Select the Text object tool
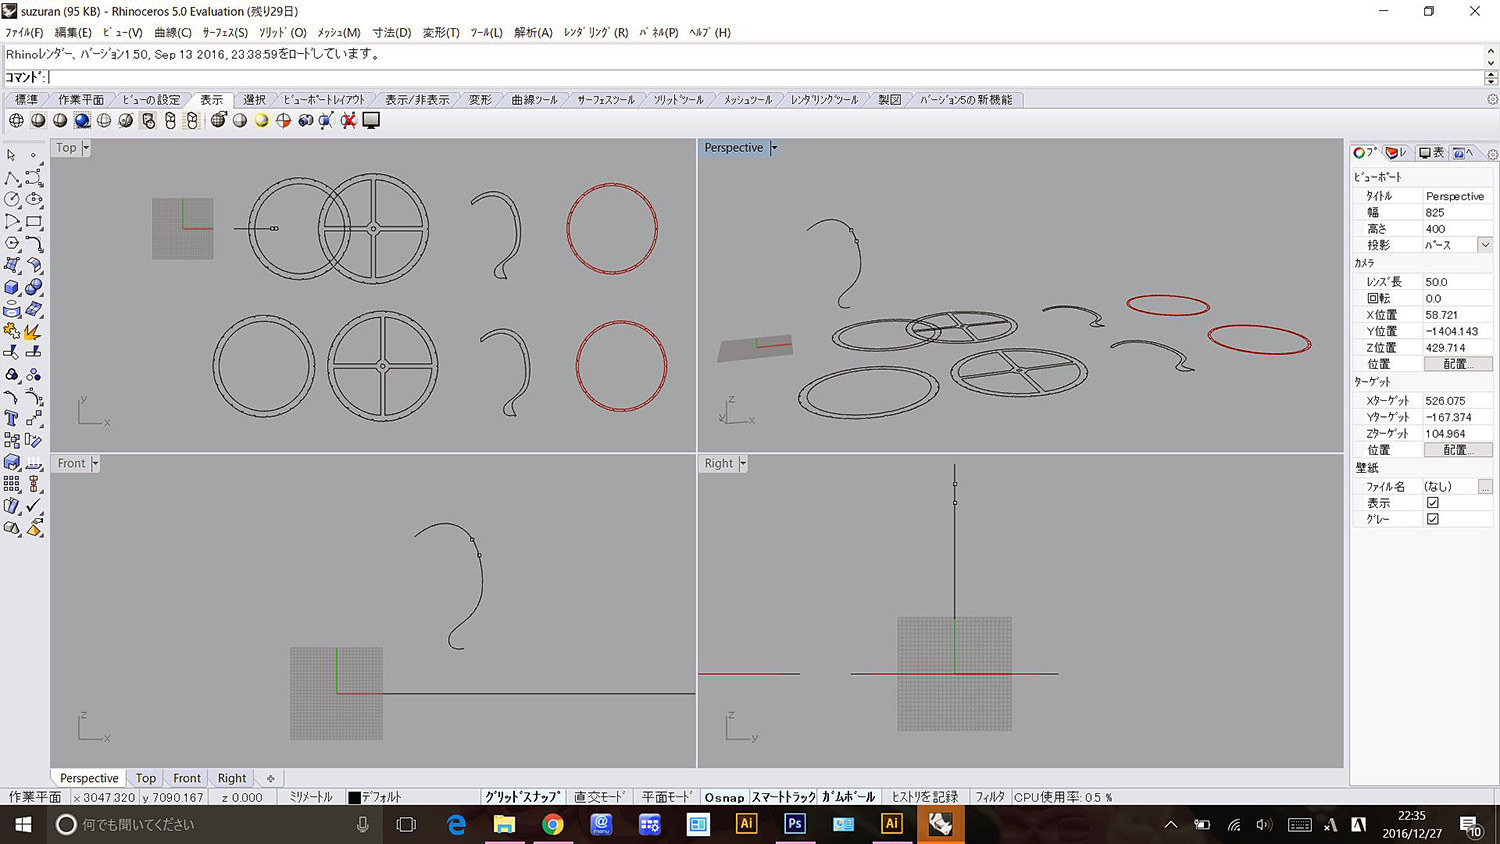1500x844 pixels. coord(12,418)
